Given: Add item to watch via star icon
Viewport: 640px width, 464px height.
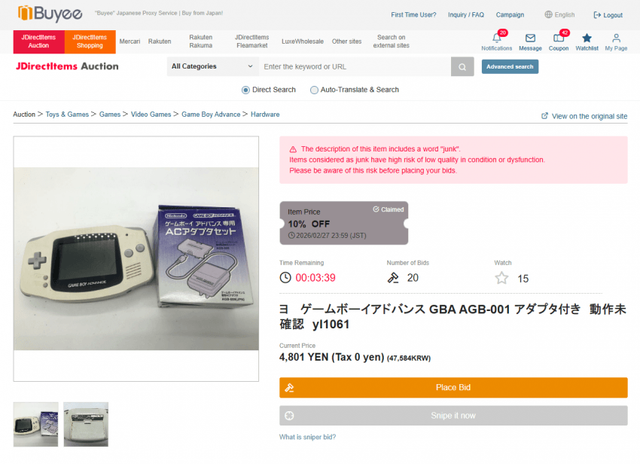Looking at the screenshot, I should (502, 278).
